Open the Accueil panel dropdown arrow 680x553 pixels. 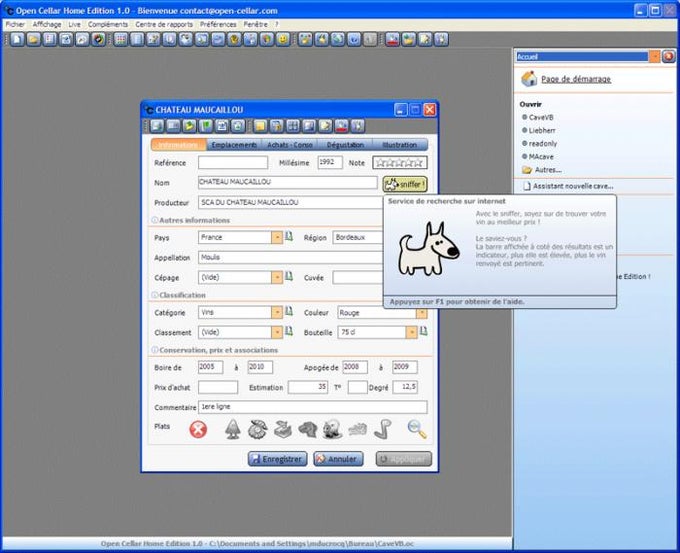point(654,56)
